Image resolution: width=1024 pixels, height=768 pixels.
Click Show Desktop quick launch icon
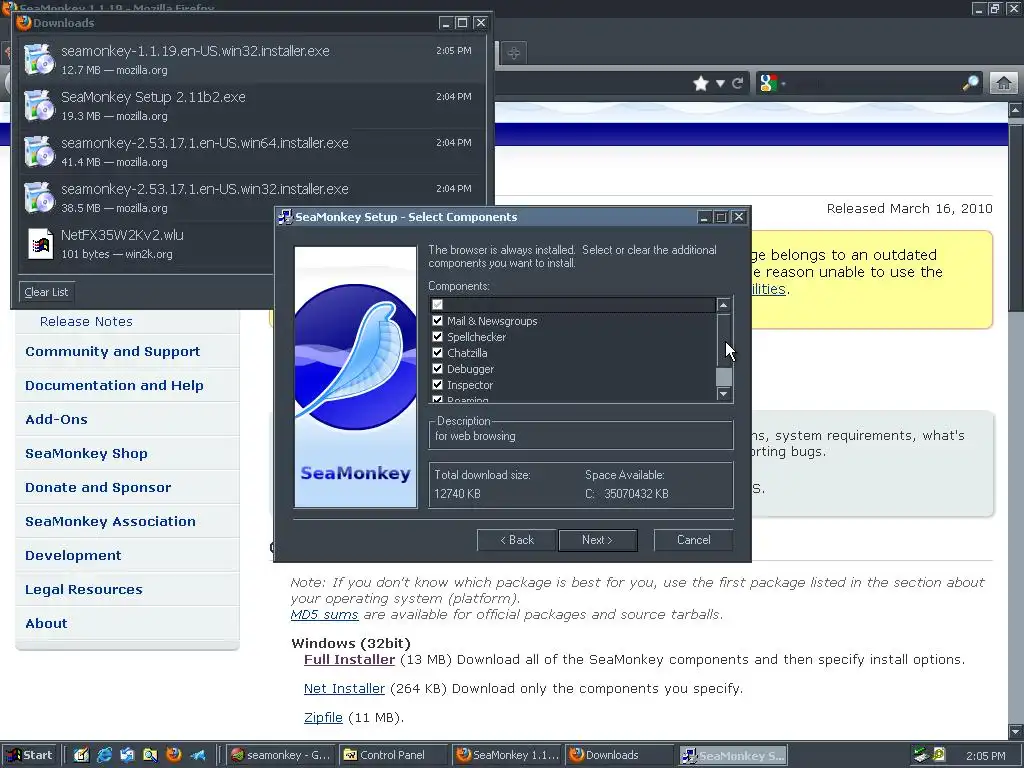82,755
